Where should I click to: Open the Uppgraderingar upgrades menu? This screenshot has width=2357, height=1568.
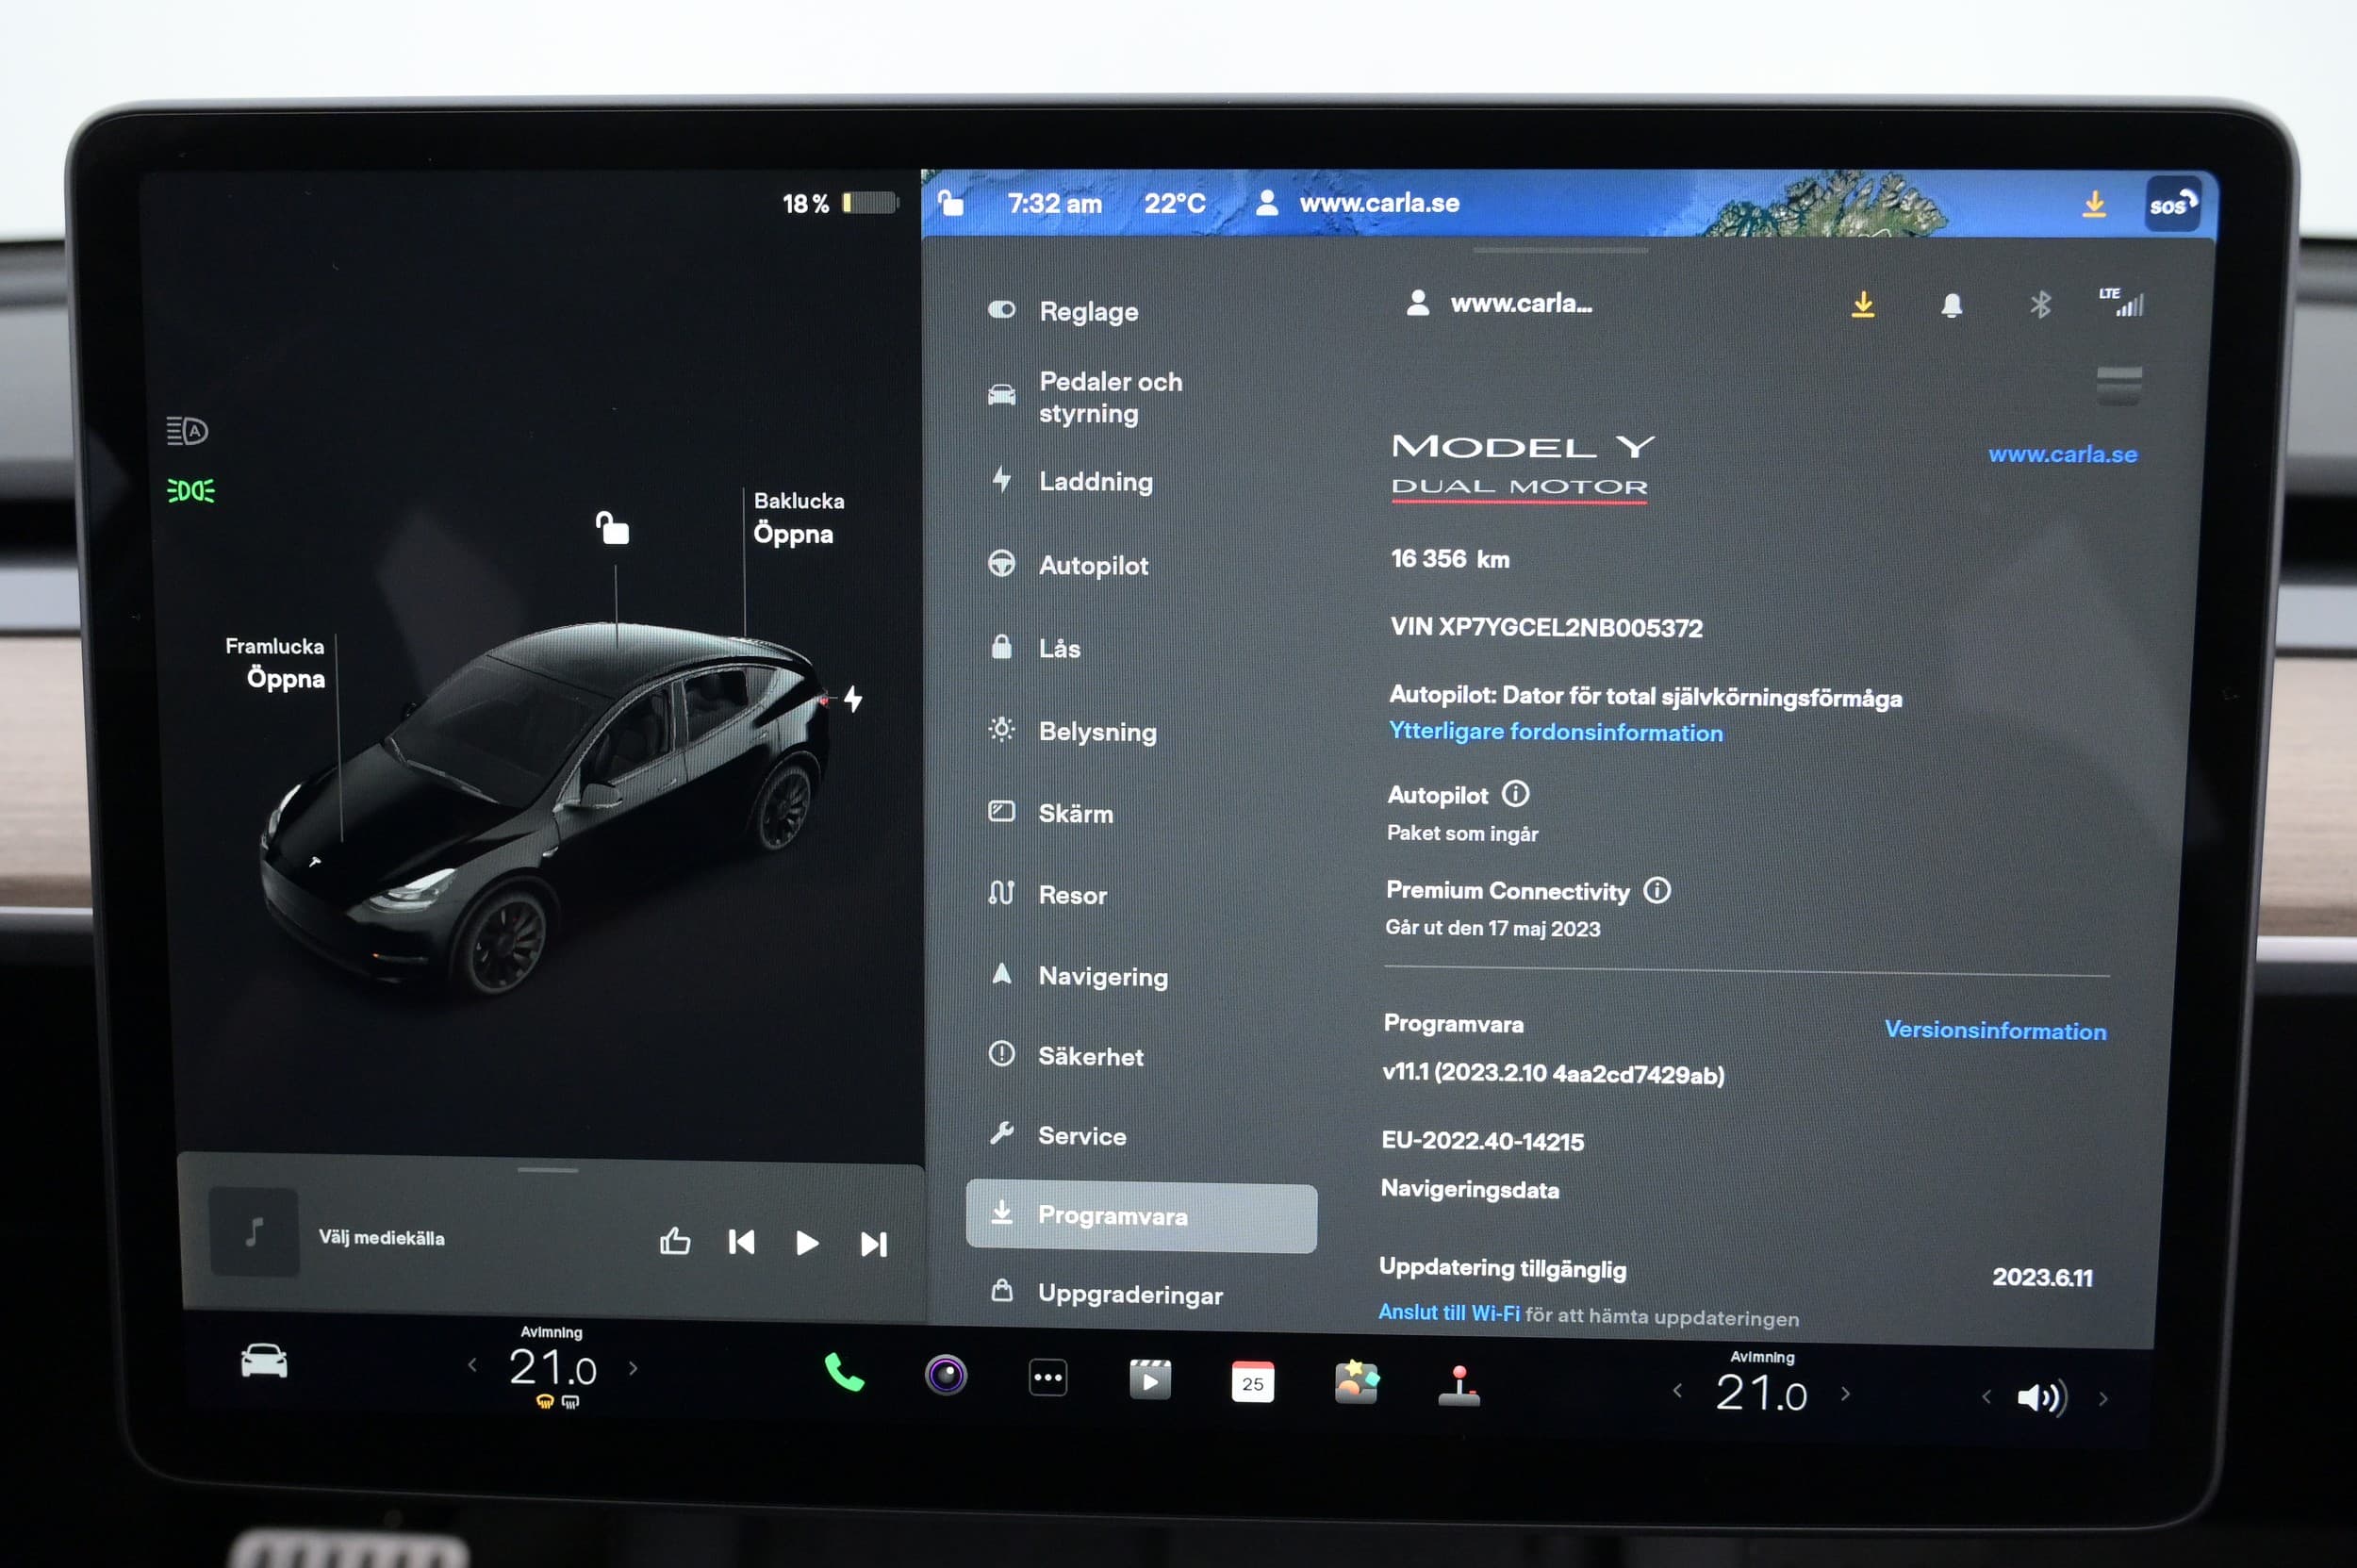click(1106, 1294)
